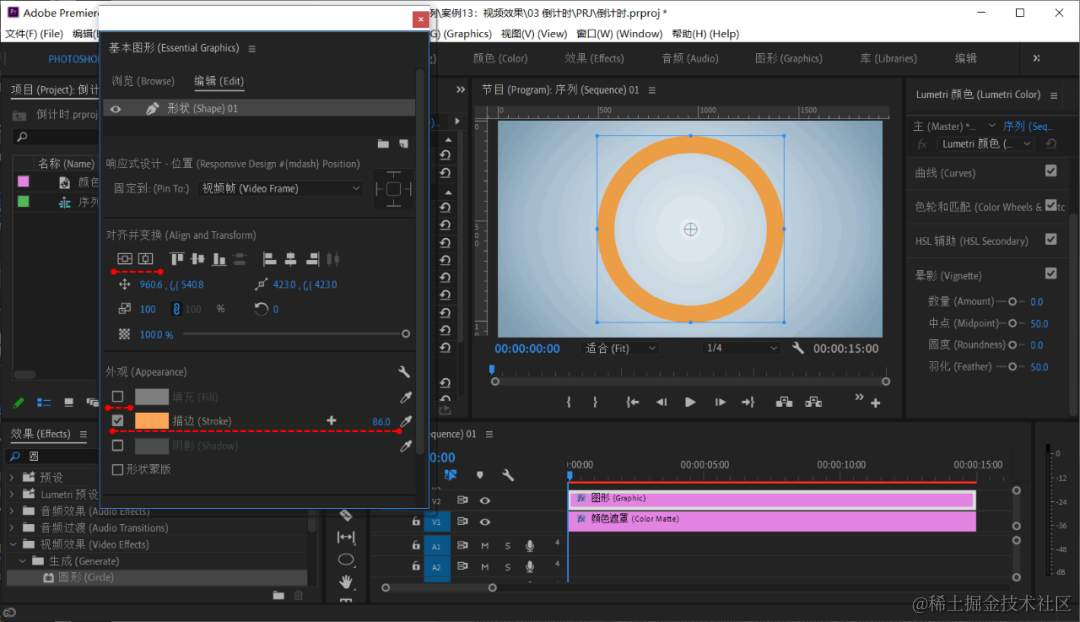
Task: Switch to the Browse tab
Action: point(142,81)
